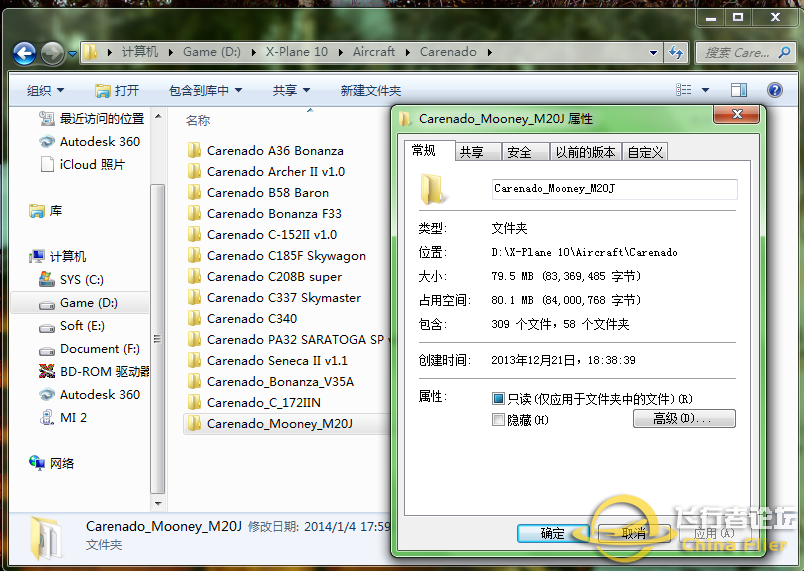The height and width of the screenshot is (571, 804).
Task: Enable the 隐藏 hidden checkbox
Action: (x=499, y=420)
